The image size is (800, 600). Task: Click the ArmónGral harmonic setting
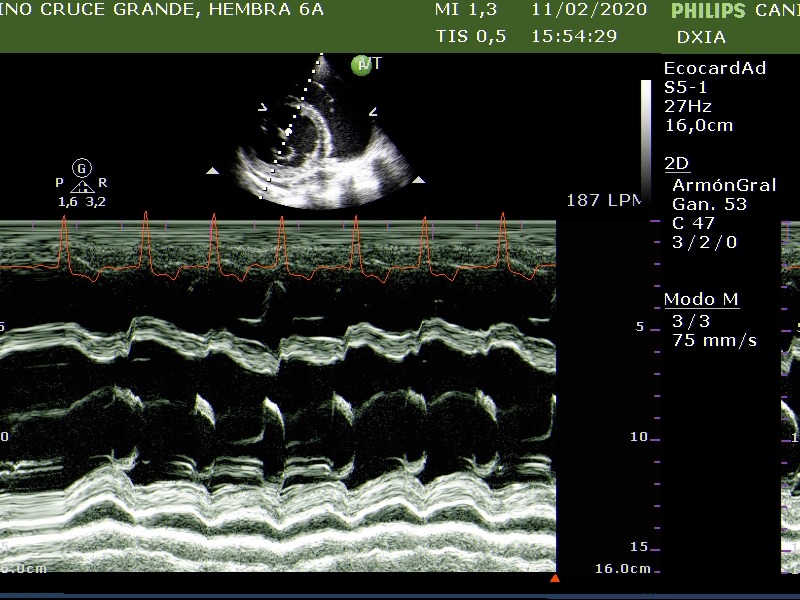(x=724, y=185)
